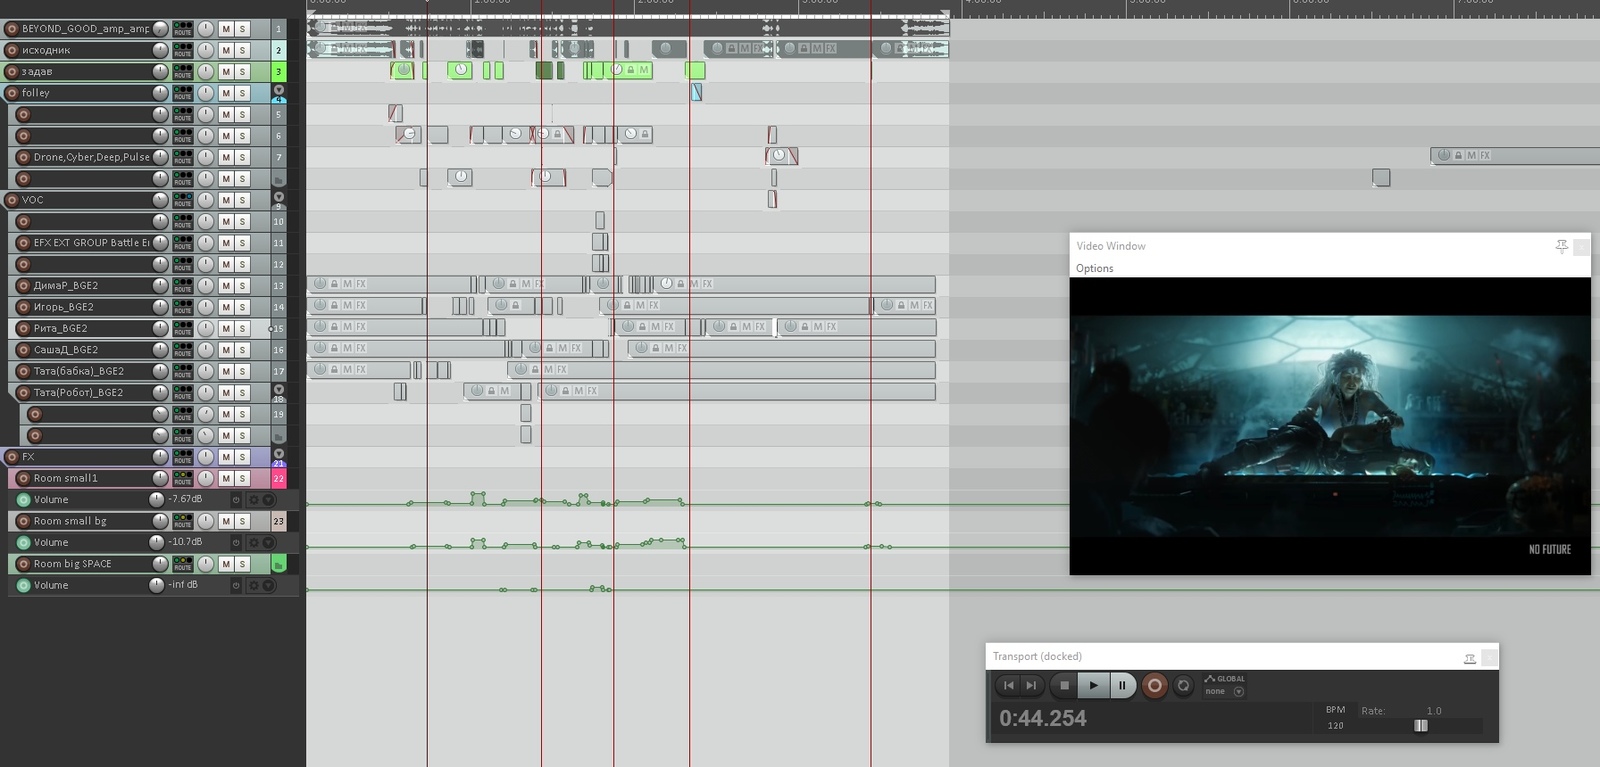This screenshot has width=1600, height=767.
Task: Open global automation override dropdown
Action: (x=1239, y=691)
